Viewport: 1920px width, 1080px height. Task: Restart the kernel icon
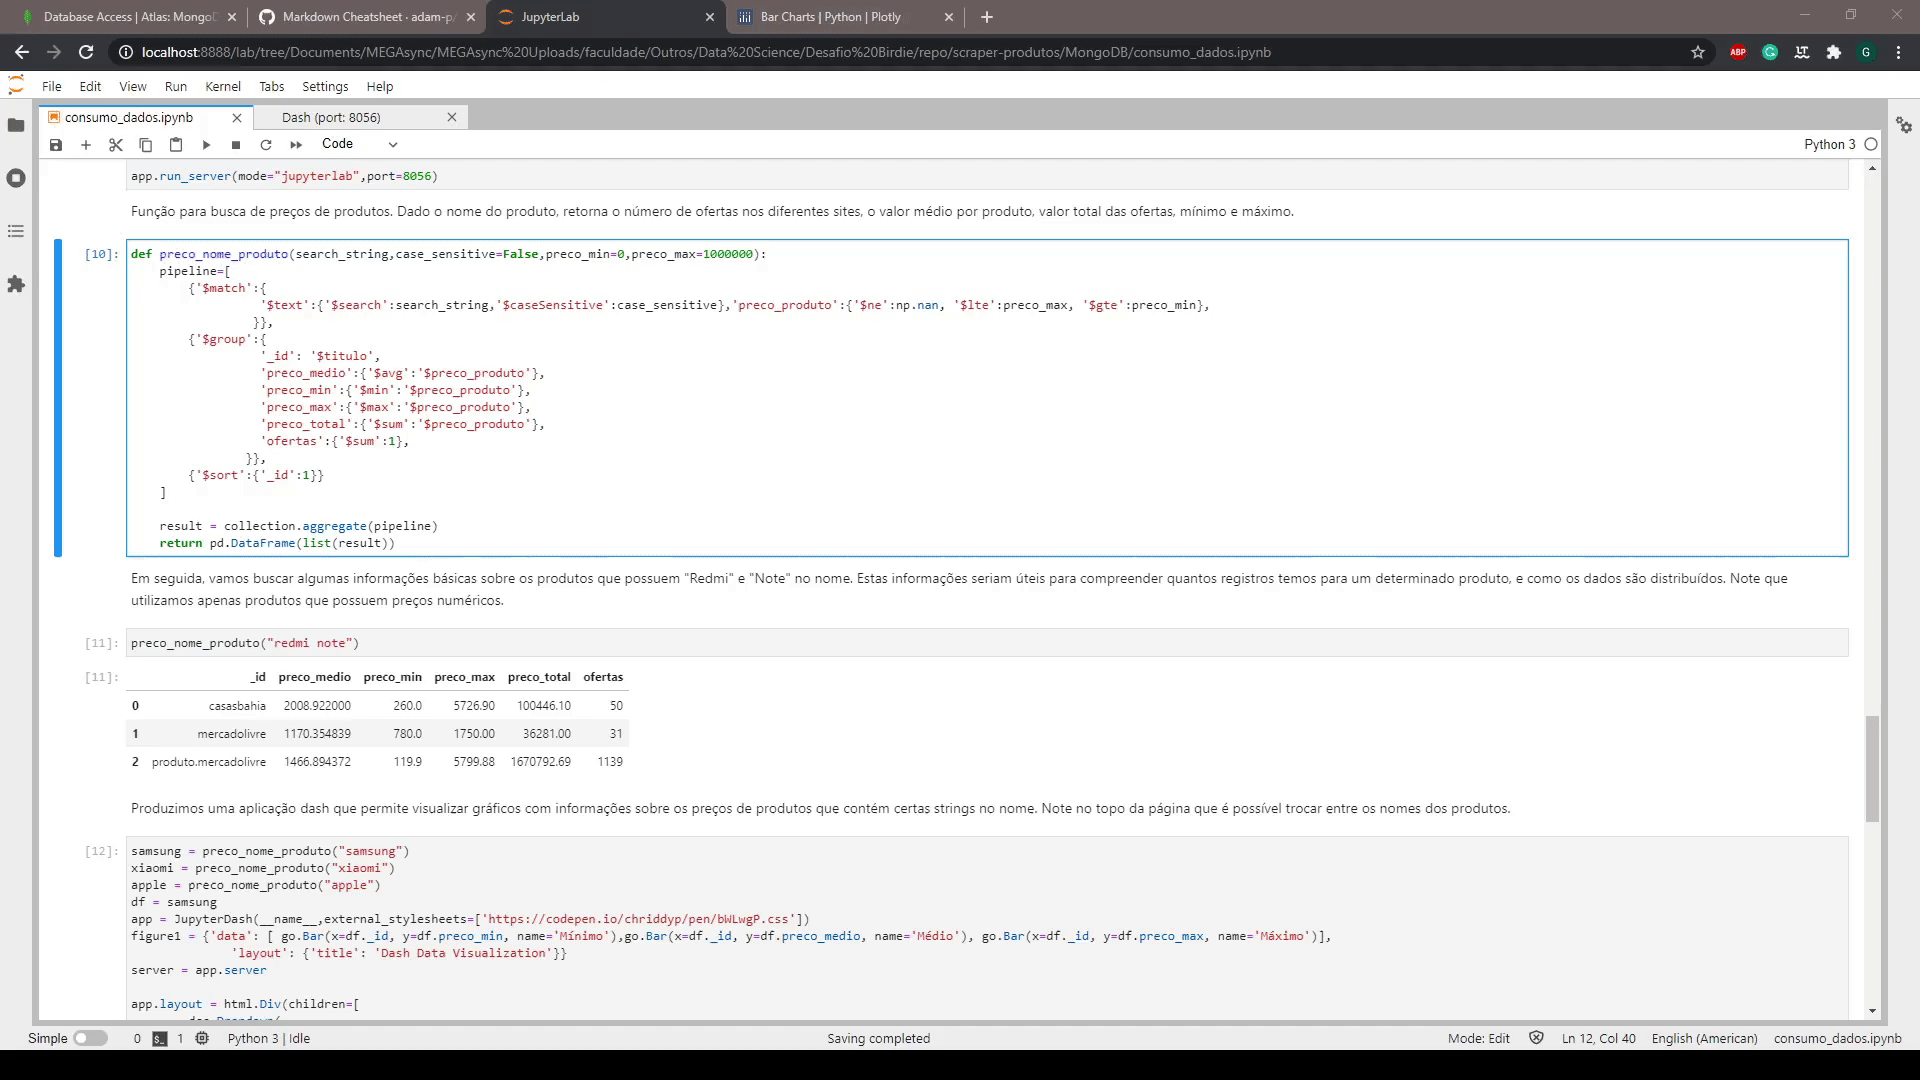tap(266, 145)
